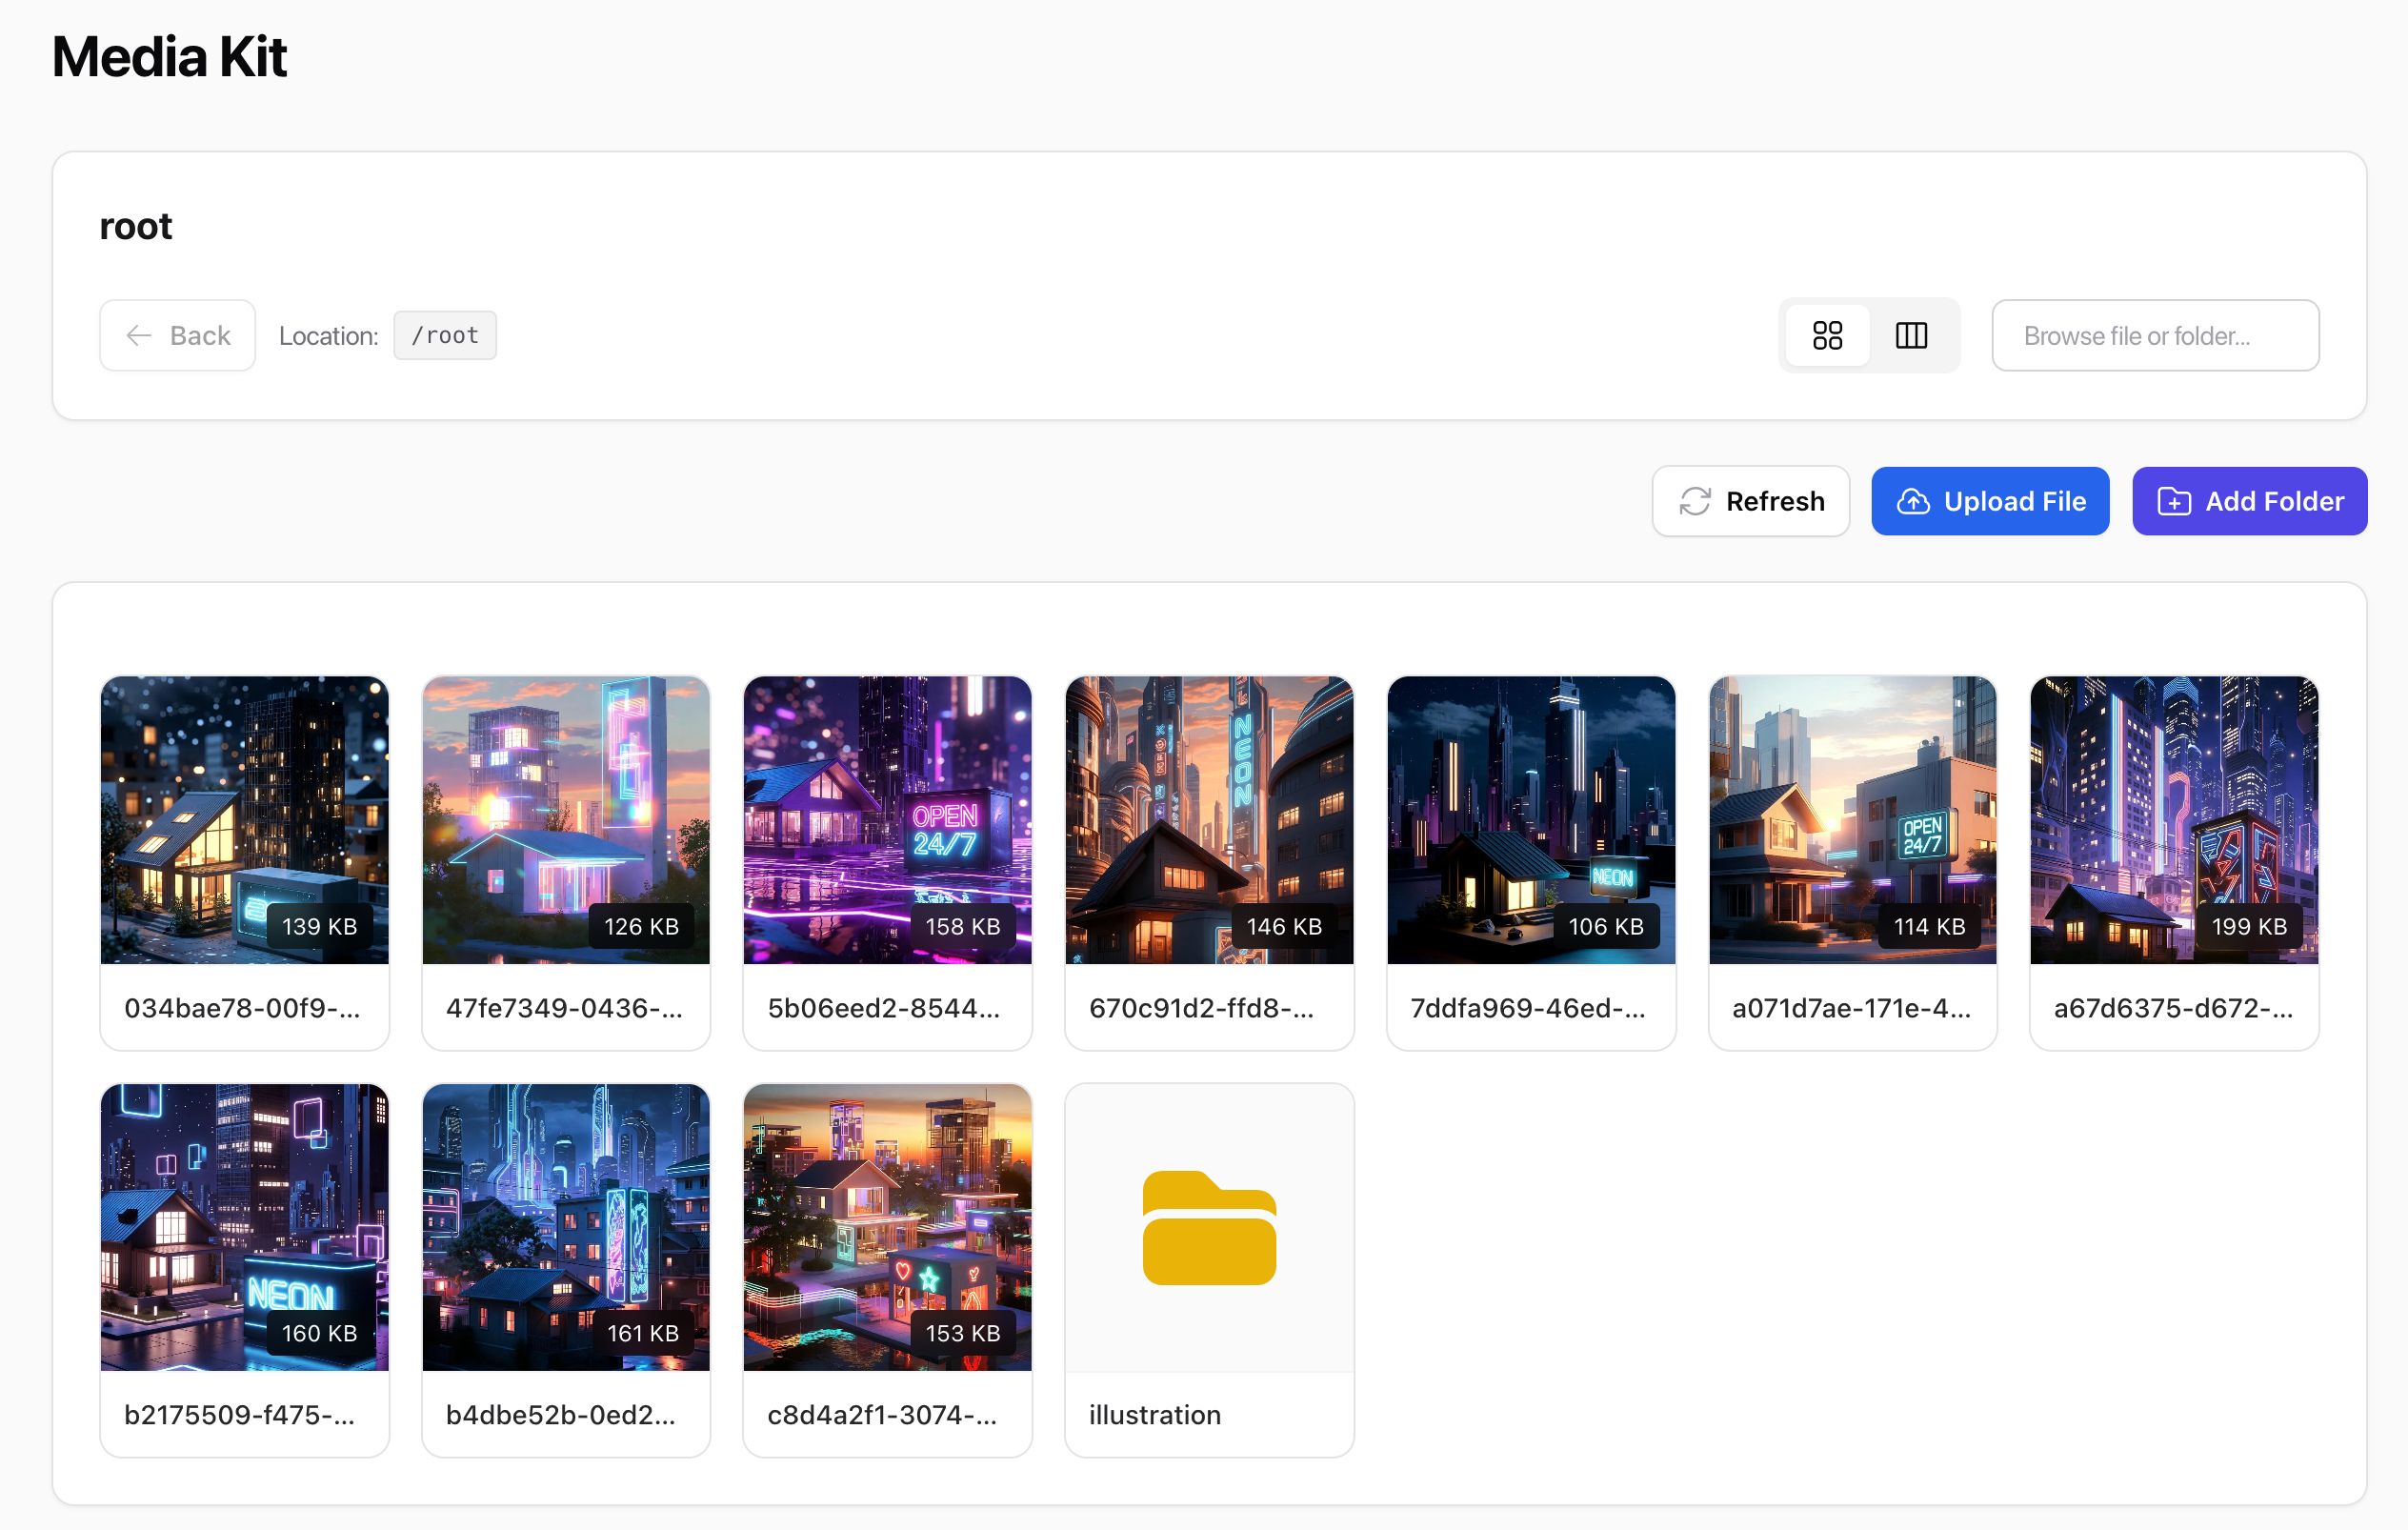Image resolution: width=2408 pixels, height=1530 pixels.
Task: Click the Upload File button
Action: click(x=1989, y=501)
